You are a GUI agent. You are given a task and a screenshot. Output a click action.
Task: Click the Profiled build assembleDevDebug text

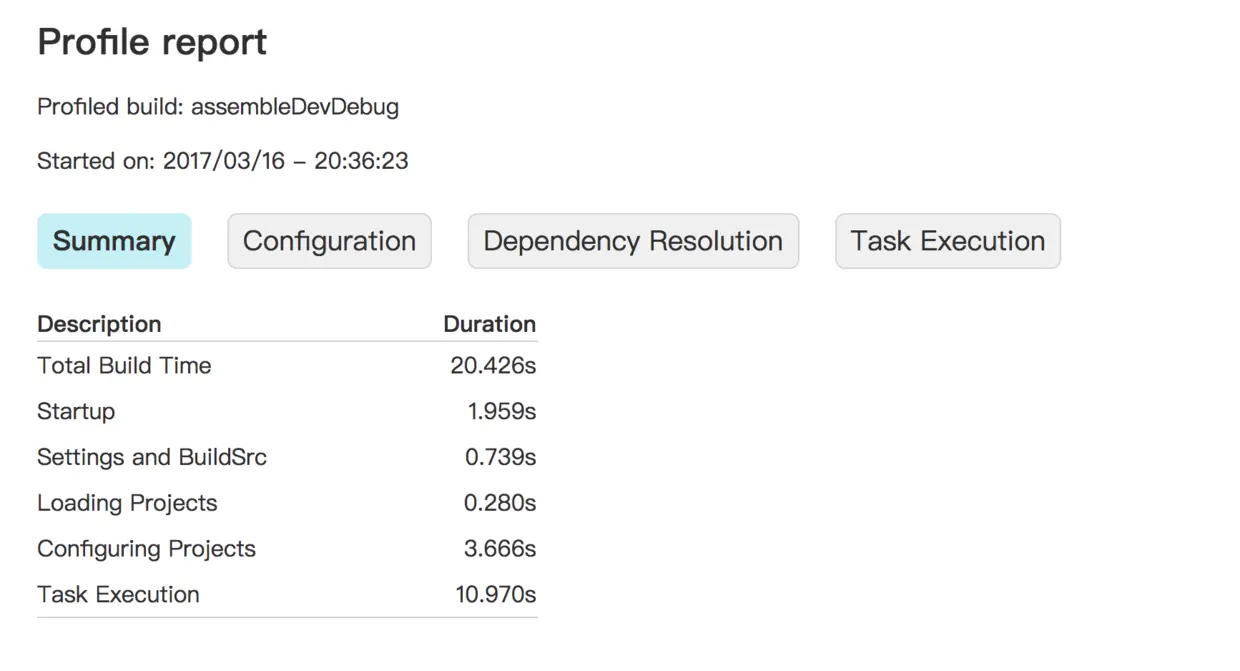pyautogui.click(x=218, y=107)
